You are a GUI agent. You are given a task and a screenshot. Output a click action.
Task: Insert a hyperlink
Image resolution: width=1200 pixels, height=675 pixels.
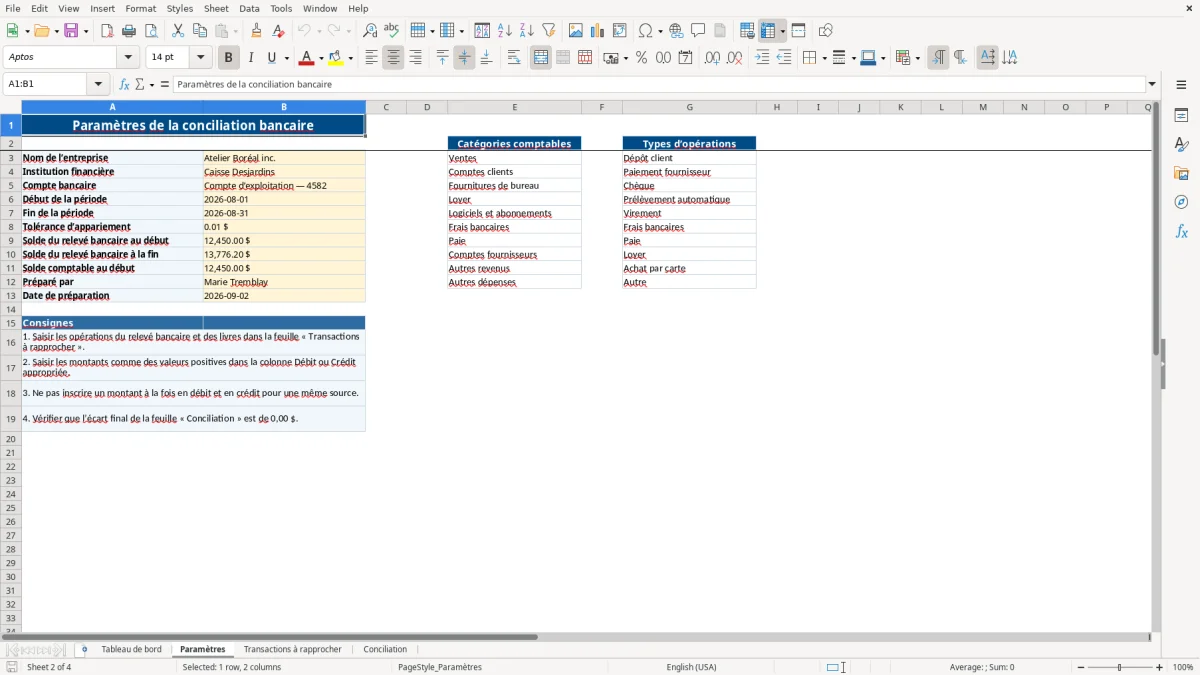coord(676,31)
